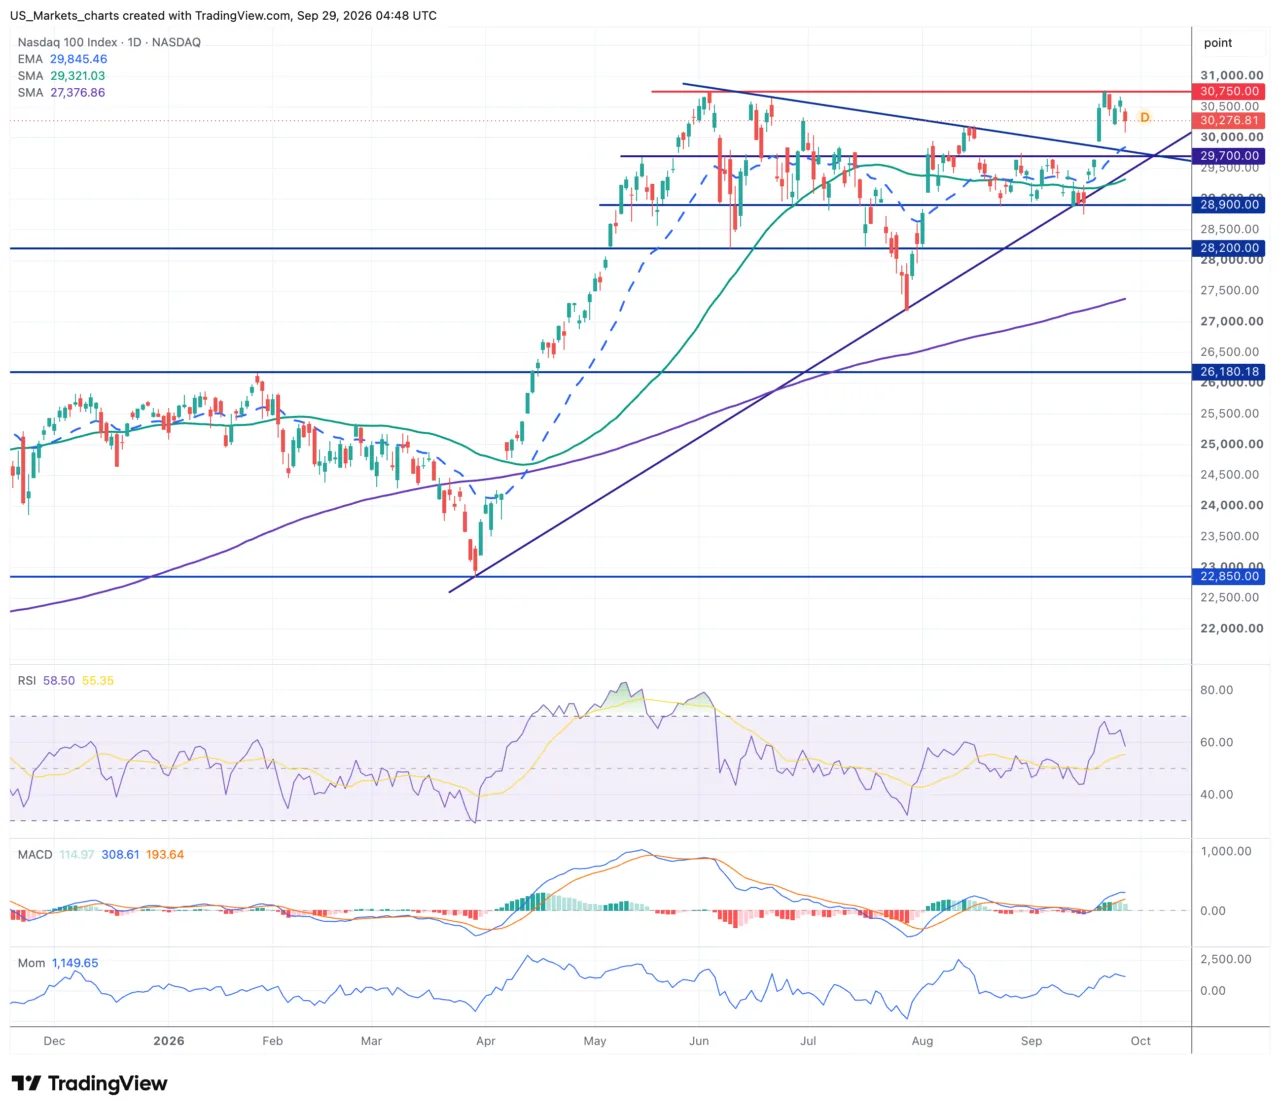Click the Nasdaq 100 Index chart title
1280x1113 pixels.
click(109, 42)
